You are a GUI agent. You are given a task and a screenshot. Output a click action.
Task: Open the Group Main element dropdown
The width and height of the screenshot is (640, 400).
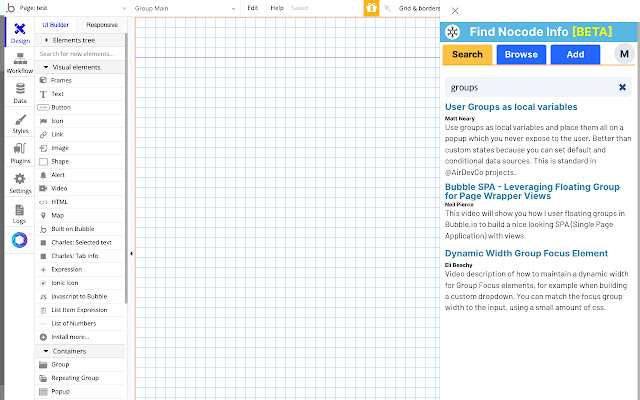point(185,8)
